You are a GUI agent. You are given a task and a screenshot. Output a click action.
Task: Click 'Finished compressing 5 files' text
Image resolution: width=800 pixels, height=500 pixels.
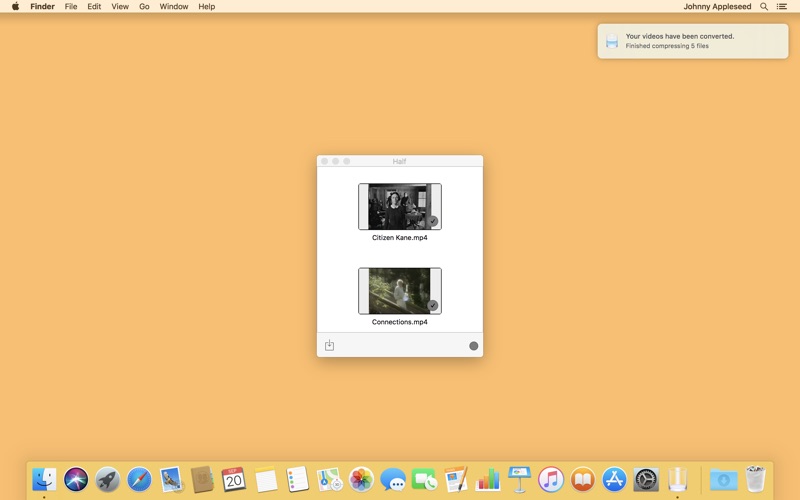667,46
